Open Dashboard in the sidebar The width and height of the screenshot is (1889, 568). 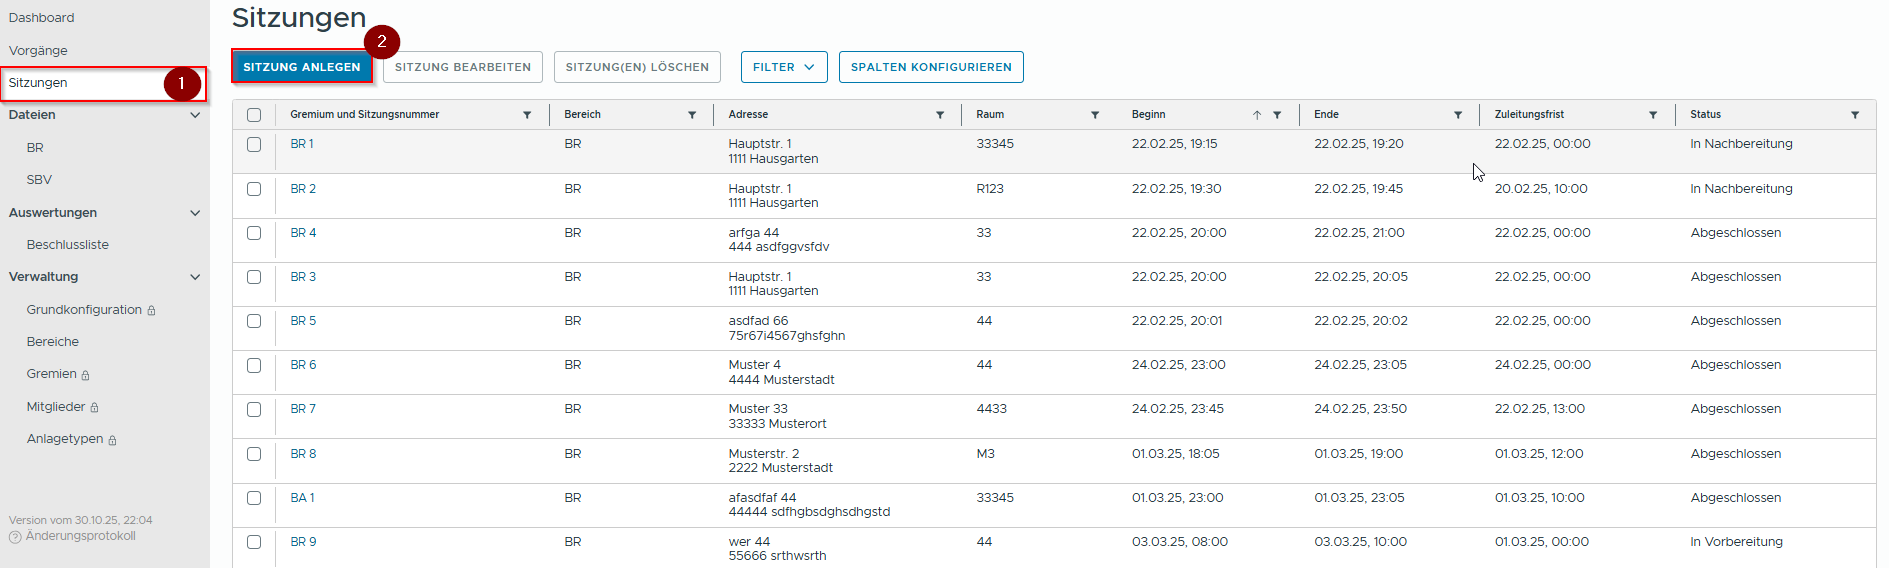coord(42,18)
